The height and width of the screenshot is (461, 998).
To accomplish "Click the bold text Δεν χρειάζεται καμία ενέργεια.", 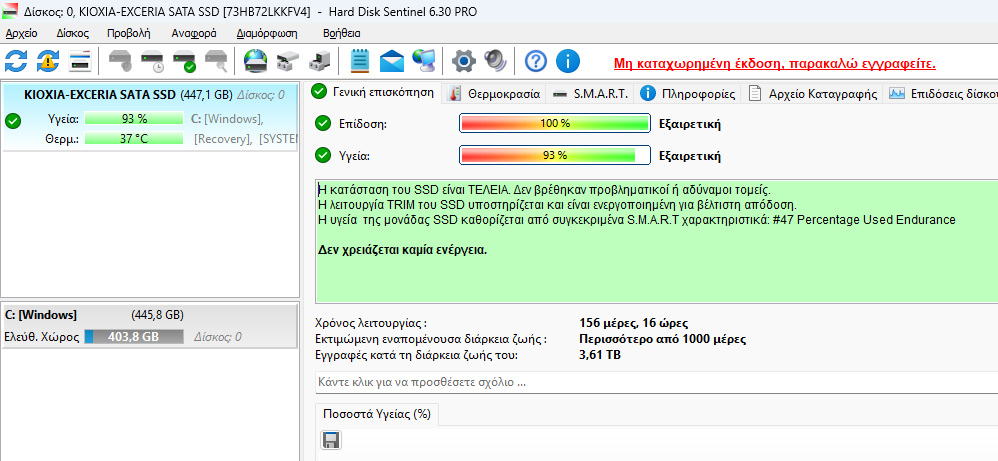I will coord(402,250).
